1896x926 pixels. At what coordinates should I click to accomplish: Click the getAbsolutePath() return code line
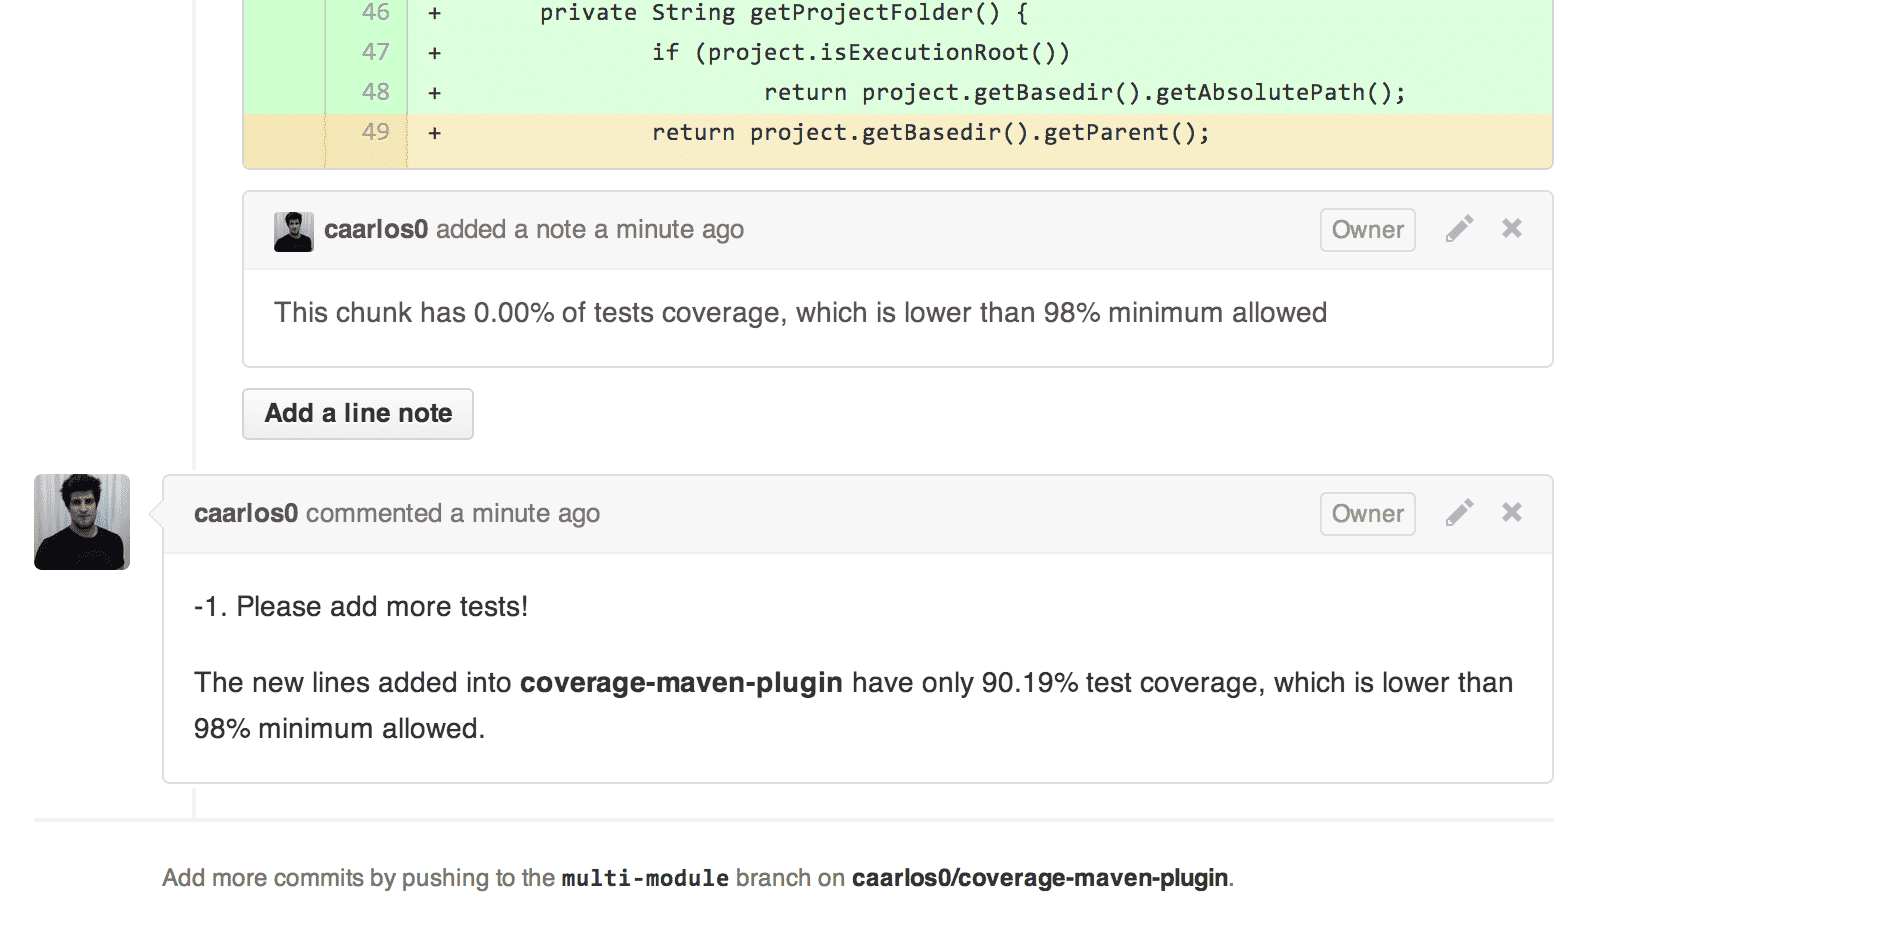tap(1085, 92)
